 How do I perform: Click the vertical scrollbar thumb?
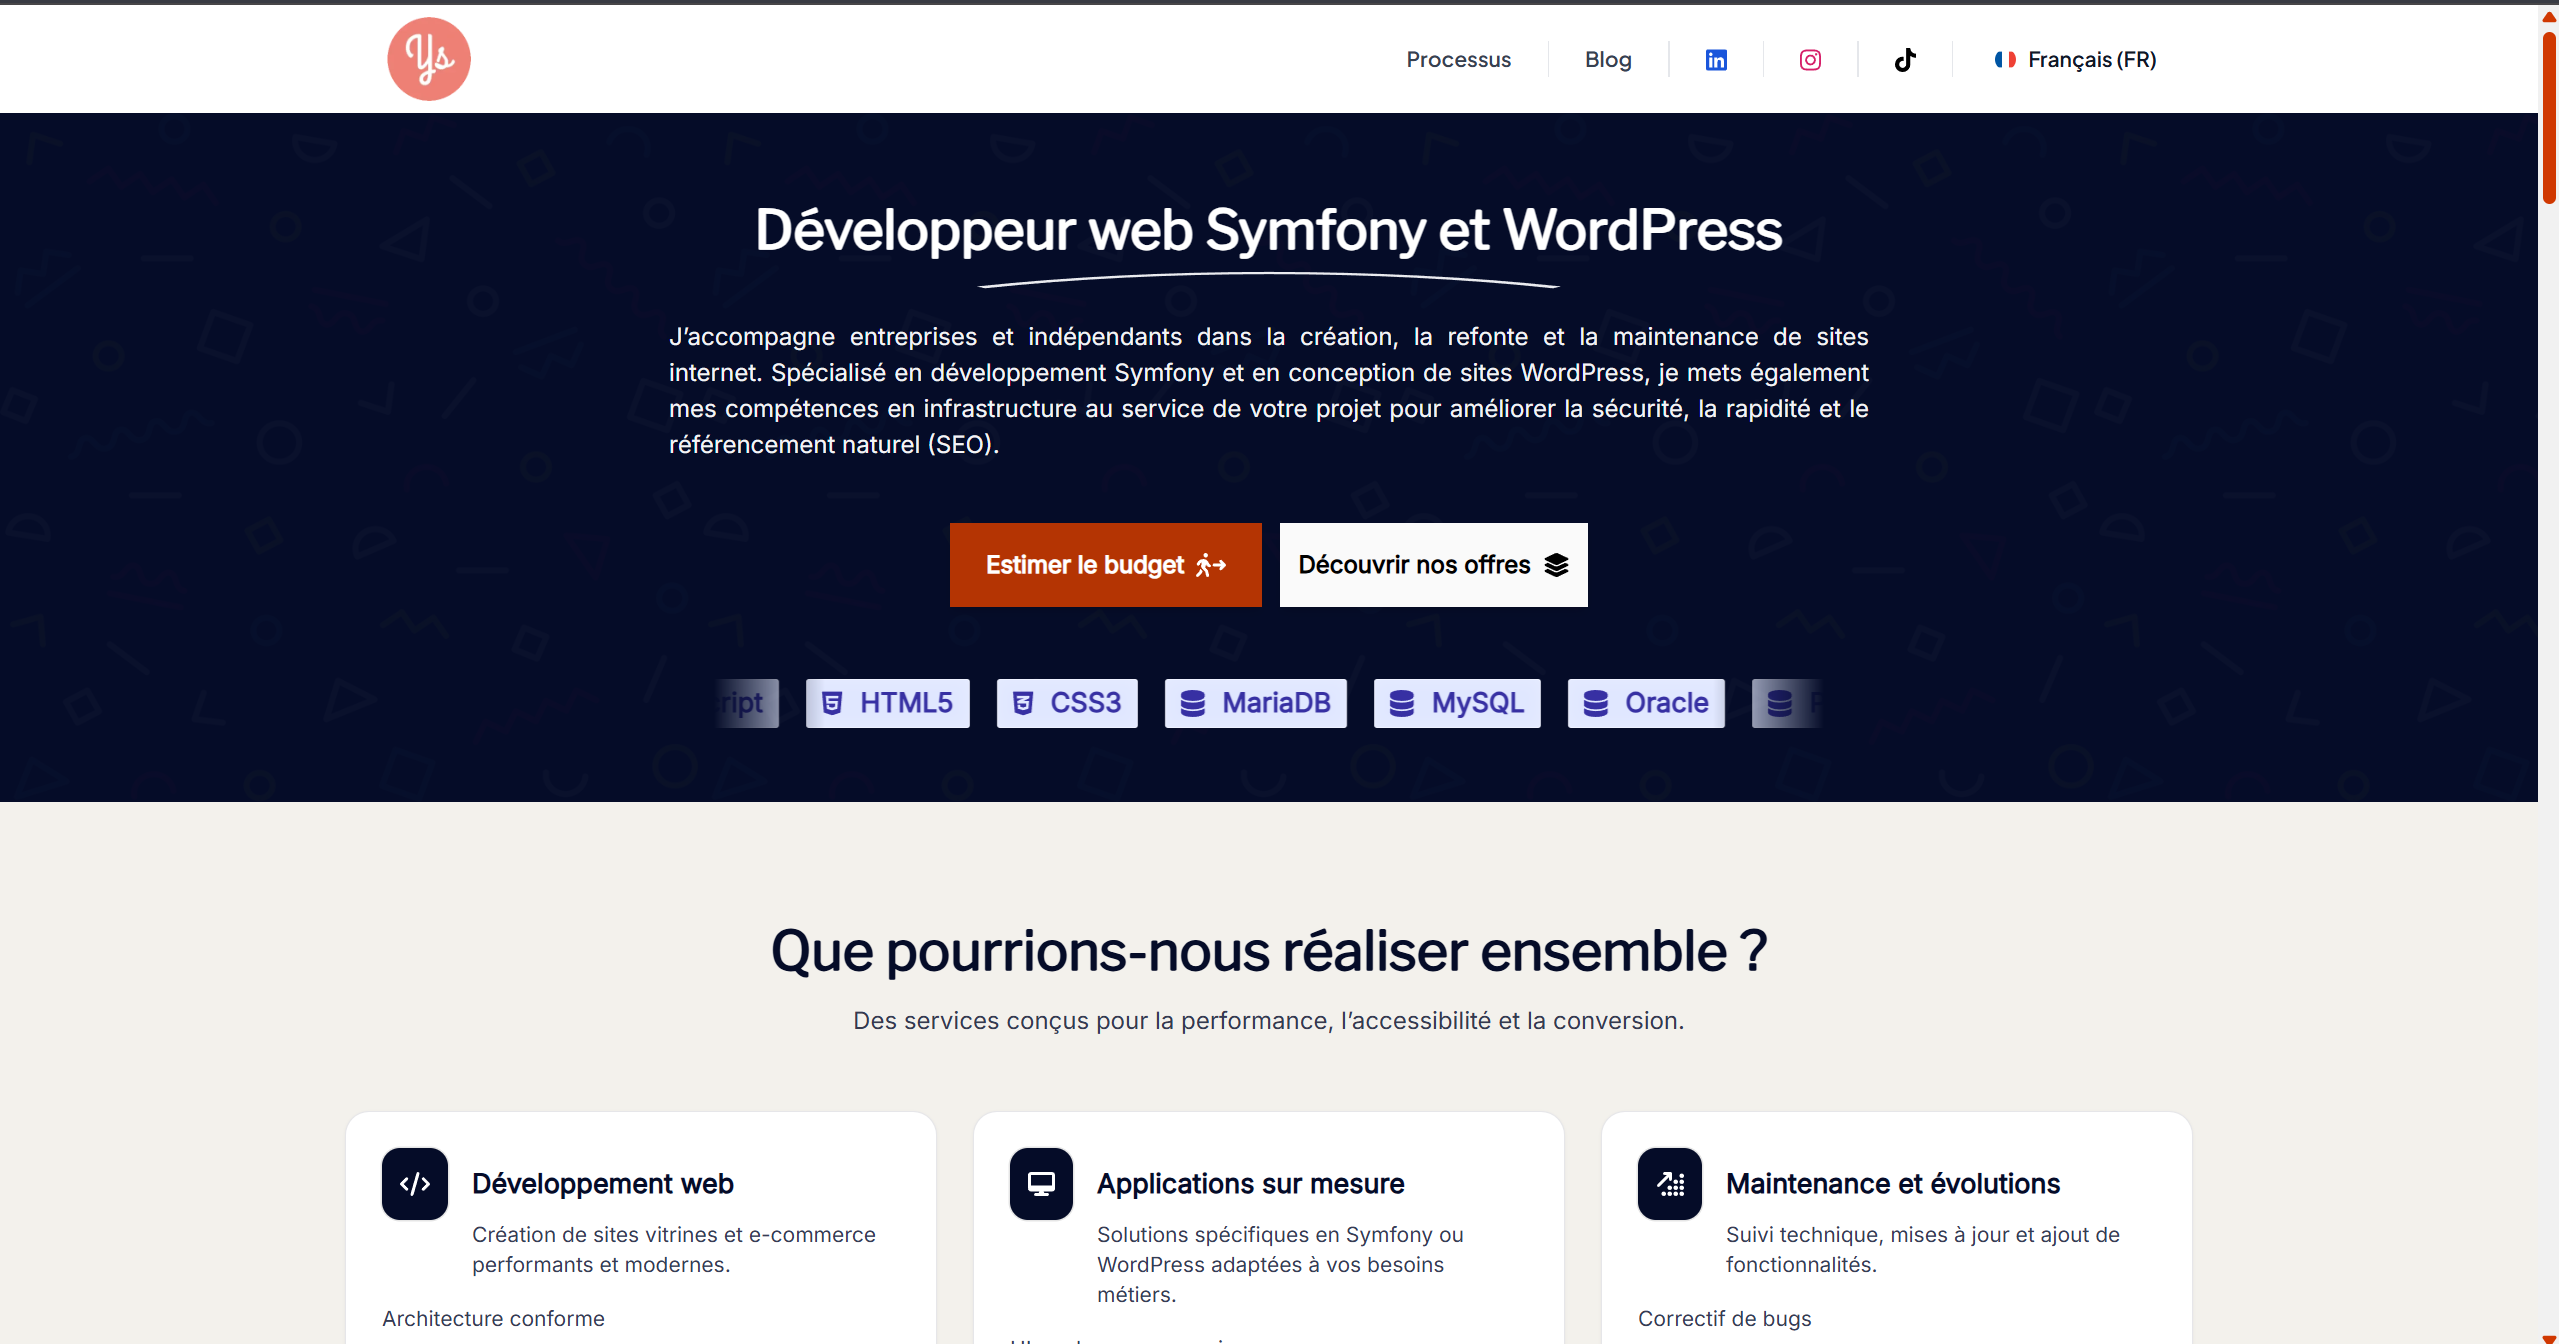[2549, 118]
